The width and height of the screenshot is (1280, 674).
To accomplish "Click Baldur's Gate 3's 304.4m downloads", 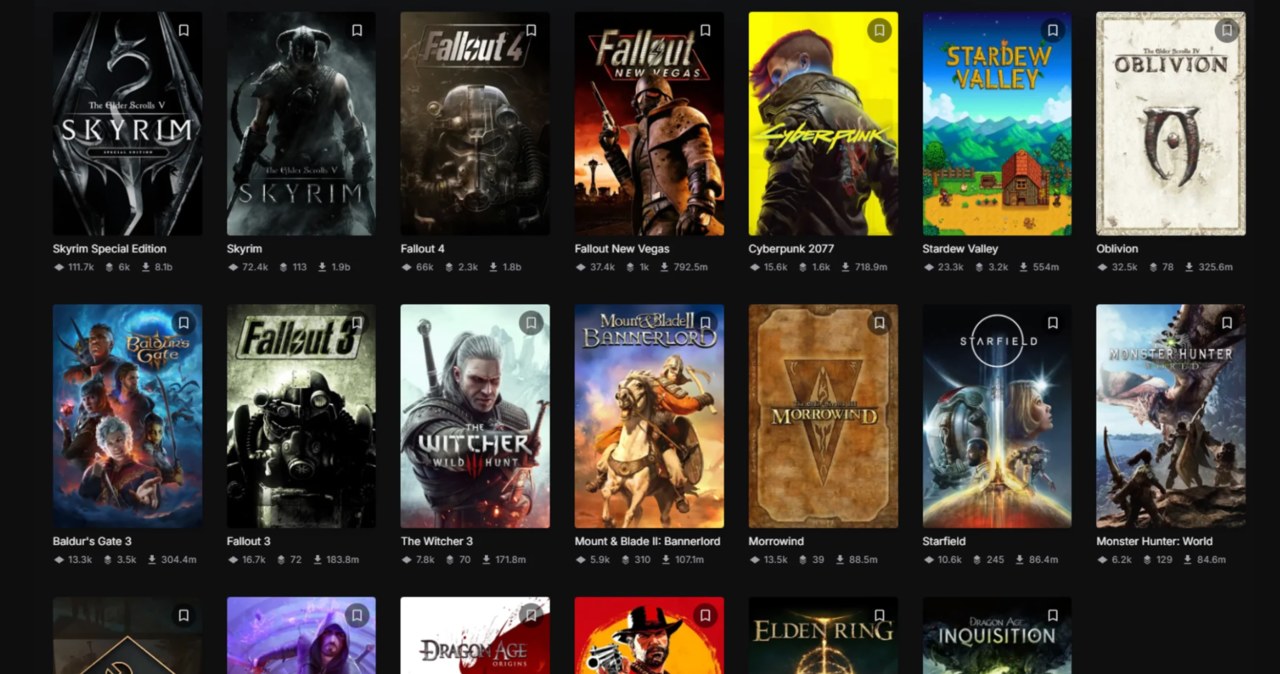I will [x=172, y=560].
